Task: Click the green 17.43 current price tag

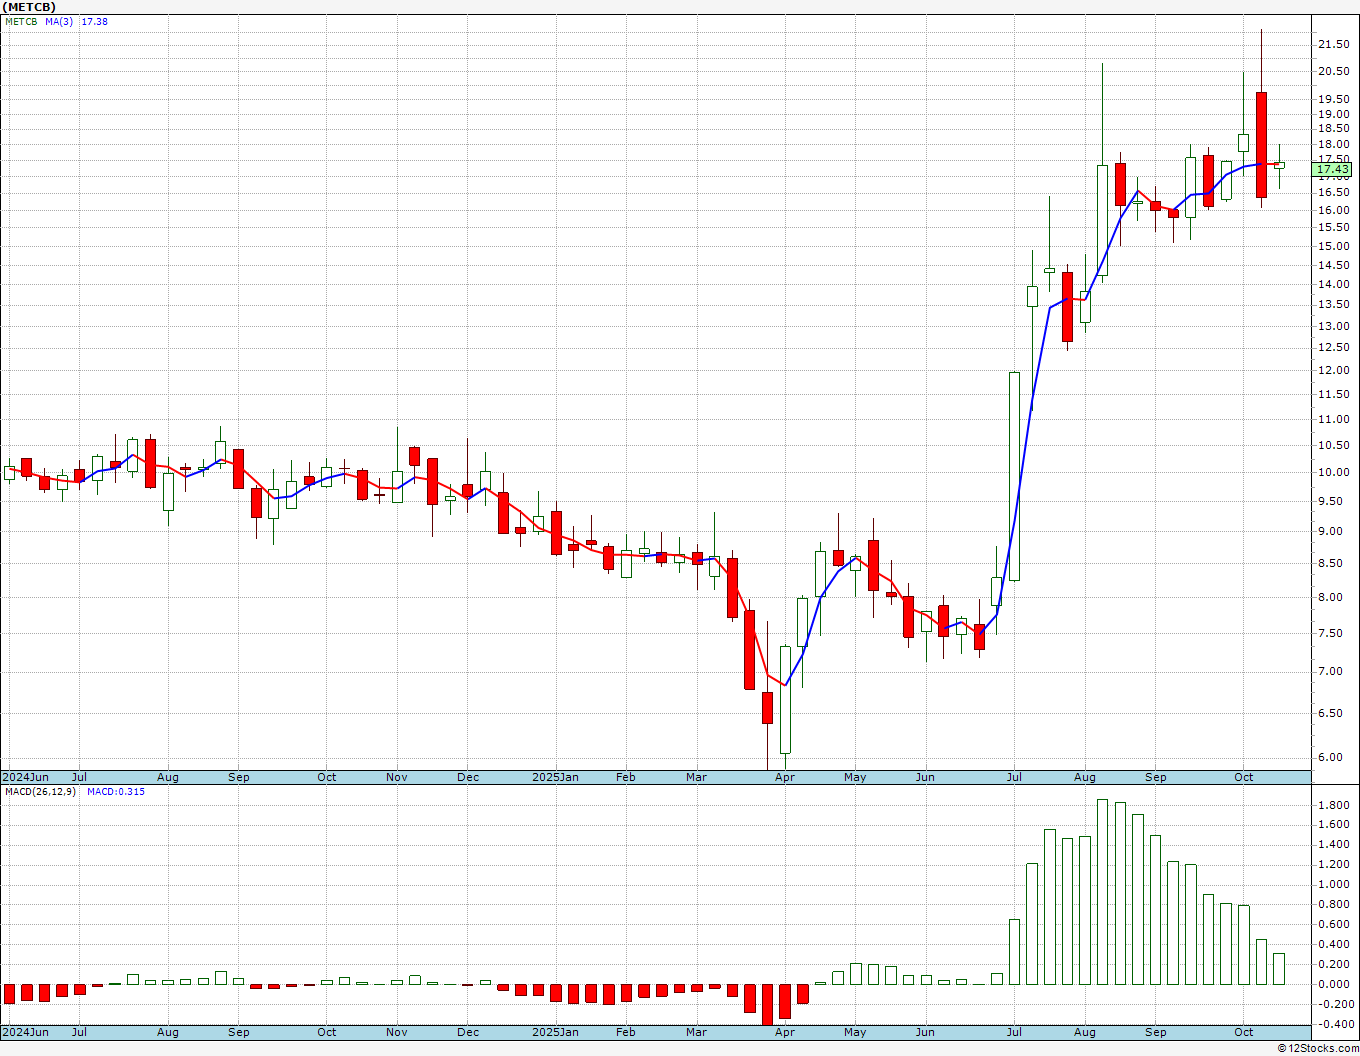Action: tap(1332, 170)
